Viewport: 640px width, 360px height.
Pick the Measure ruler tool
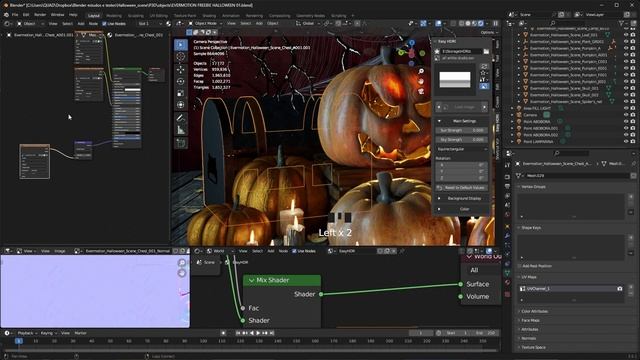[181, 130]
